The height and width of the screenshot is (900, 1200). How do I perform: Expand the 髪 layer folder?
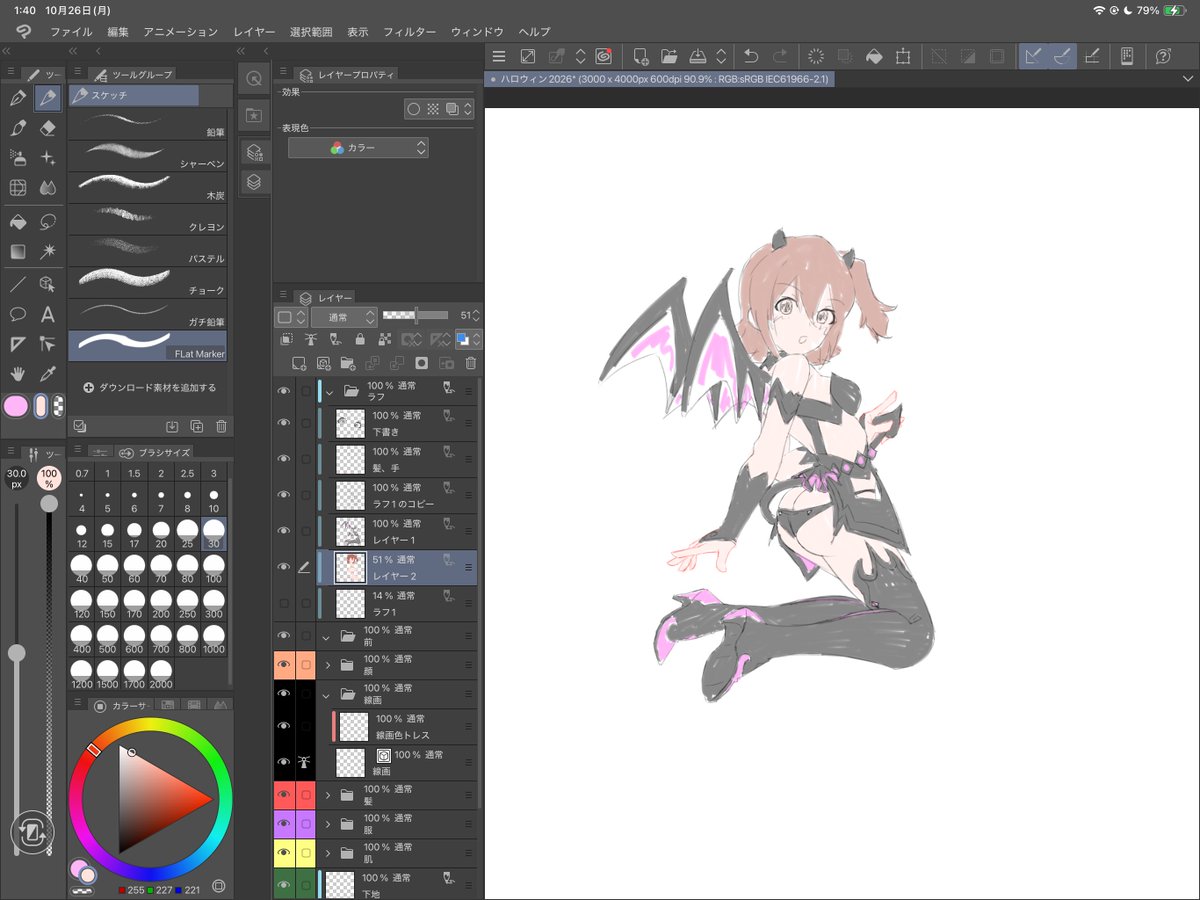click(x=327, y=795)
